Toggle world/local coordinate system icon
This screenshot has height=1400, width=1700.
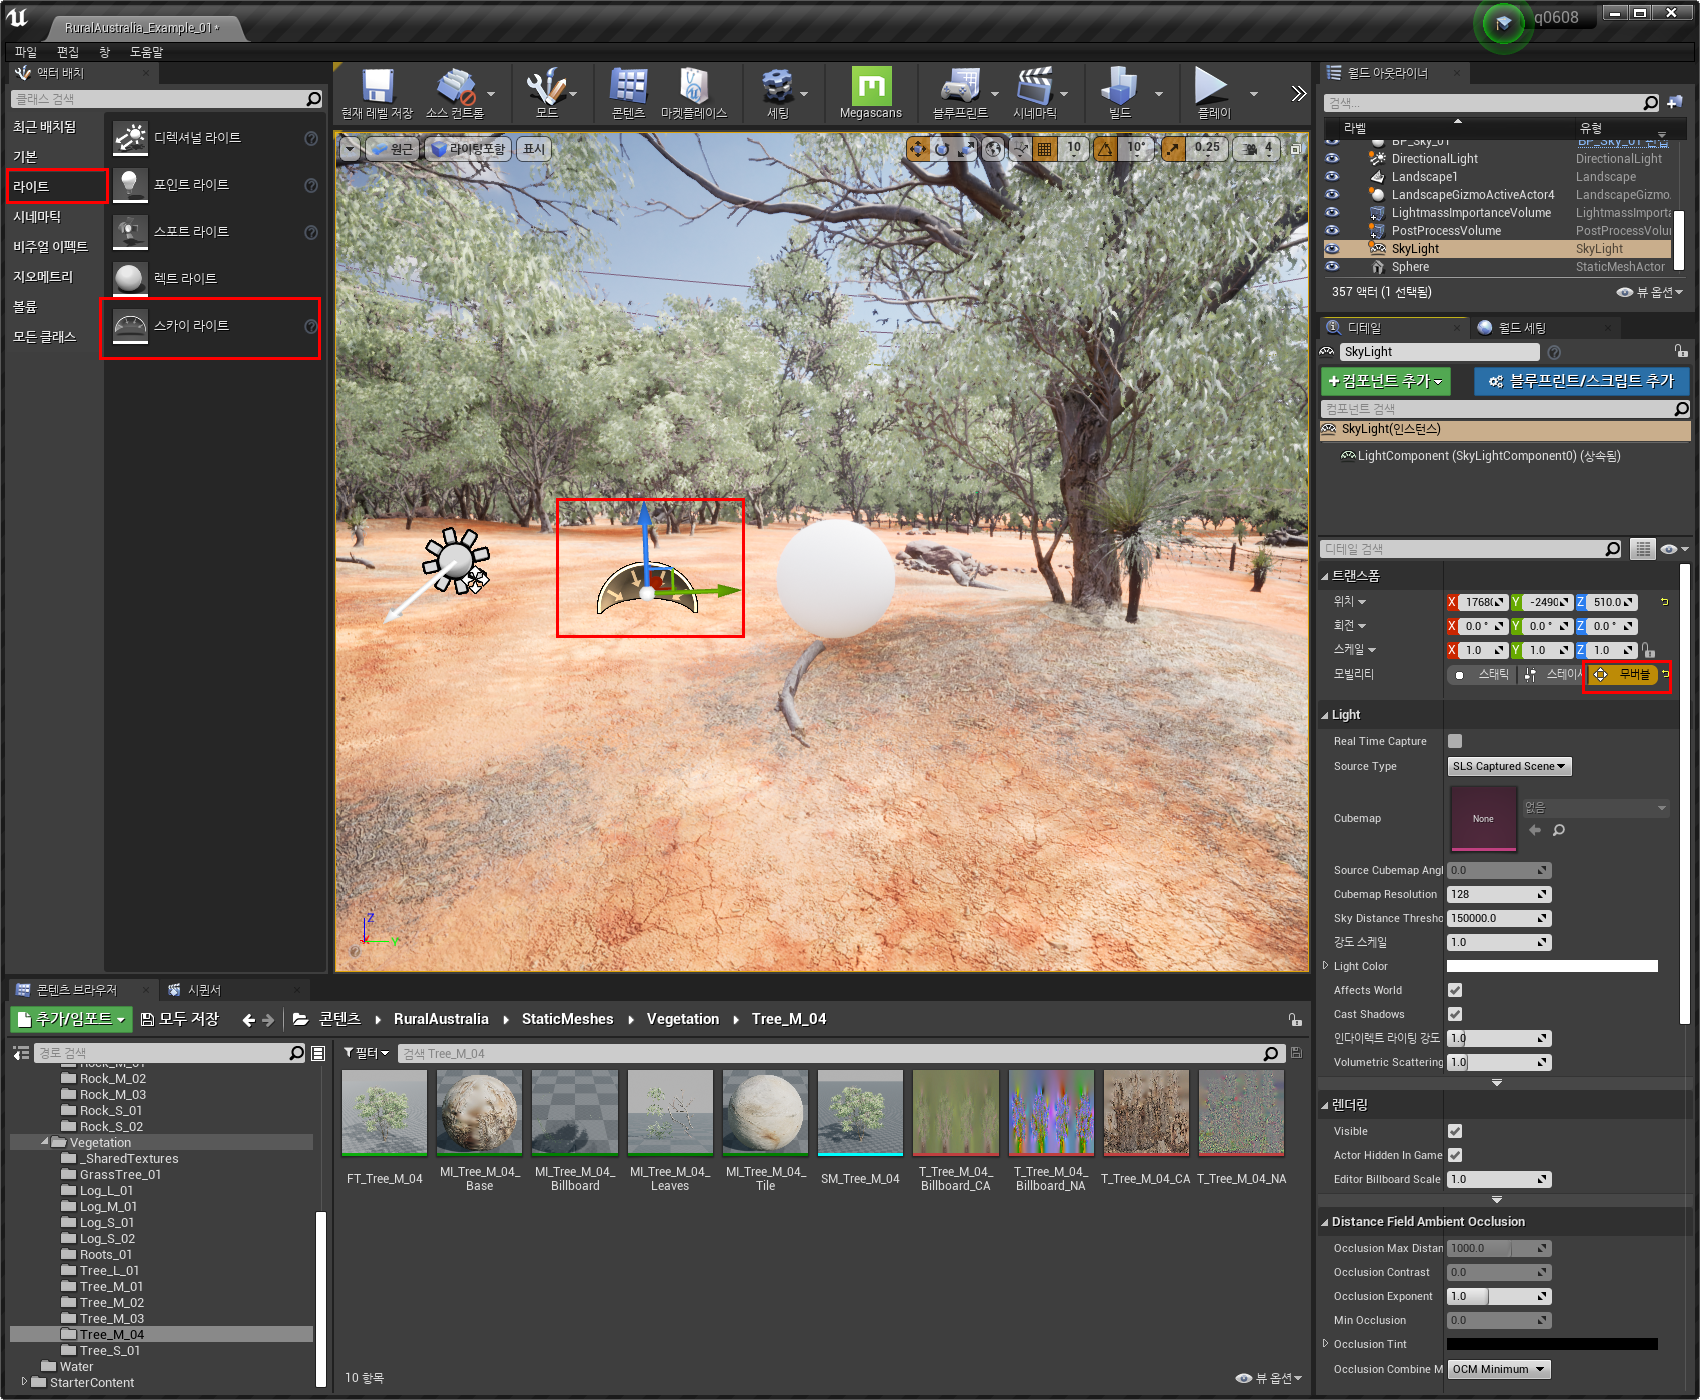click(x=993, y=149)
